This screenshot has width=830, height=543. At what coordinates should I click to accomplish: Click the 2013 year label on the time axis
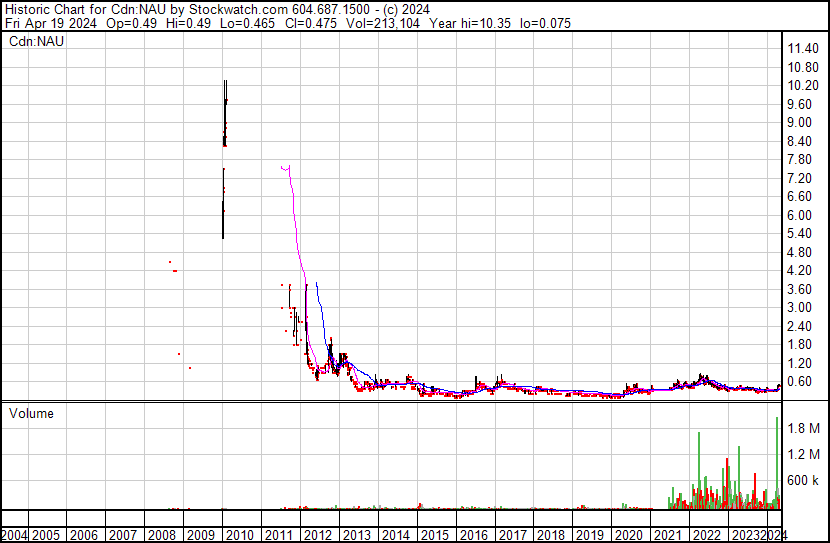(358, 535)
